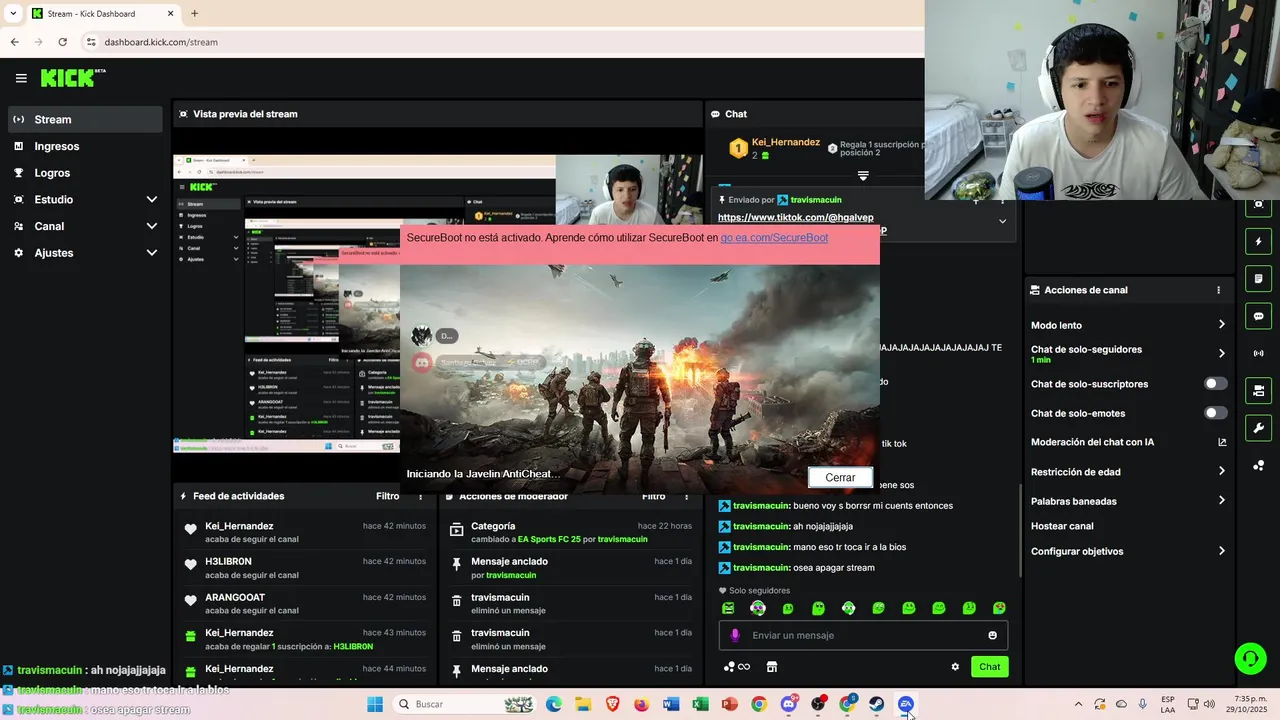Open Chat de solo-seguidores options
Viewport: 1280px width, 720px height.
click(x=1128, y=354)
